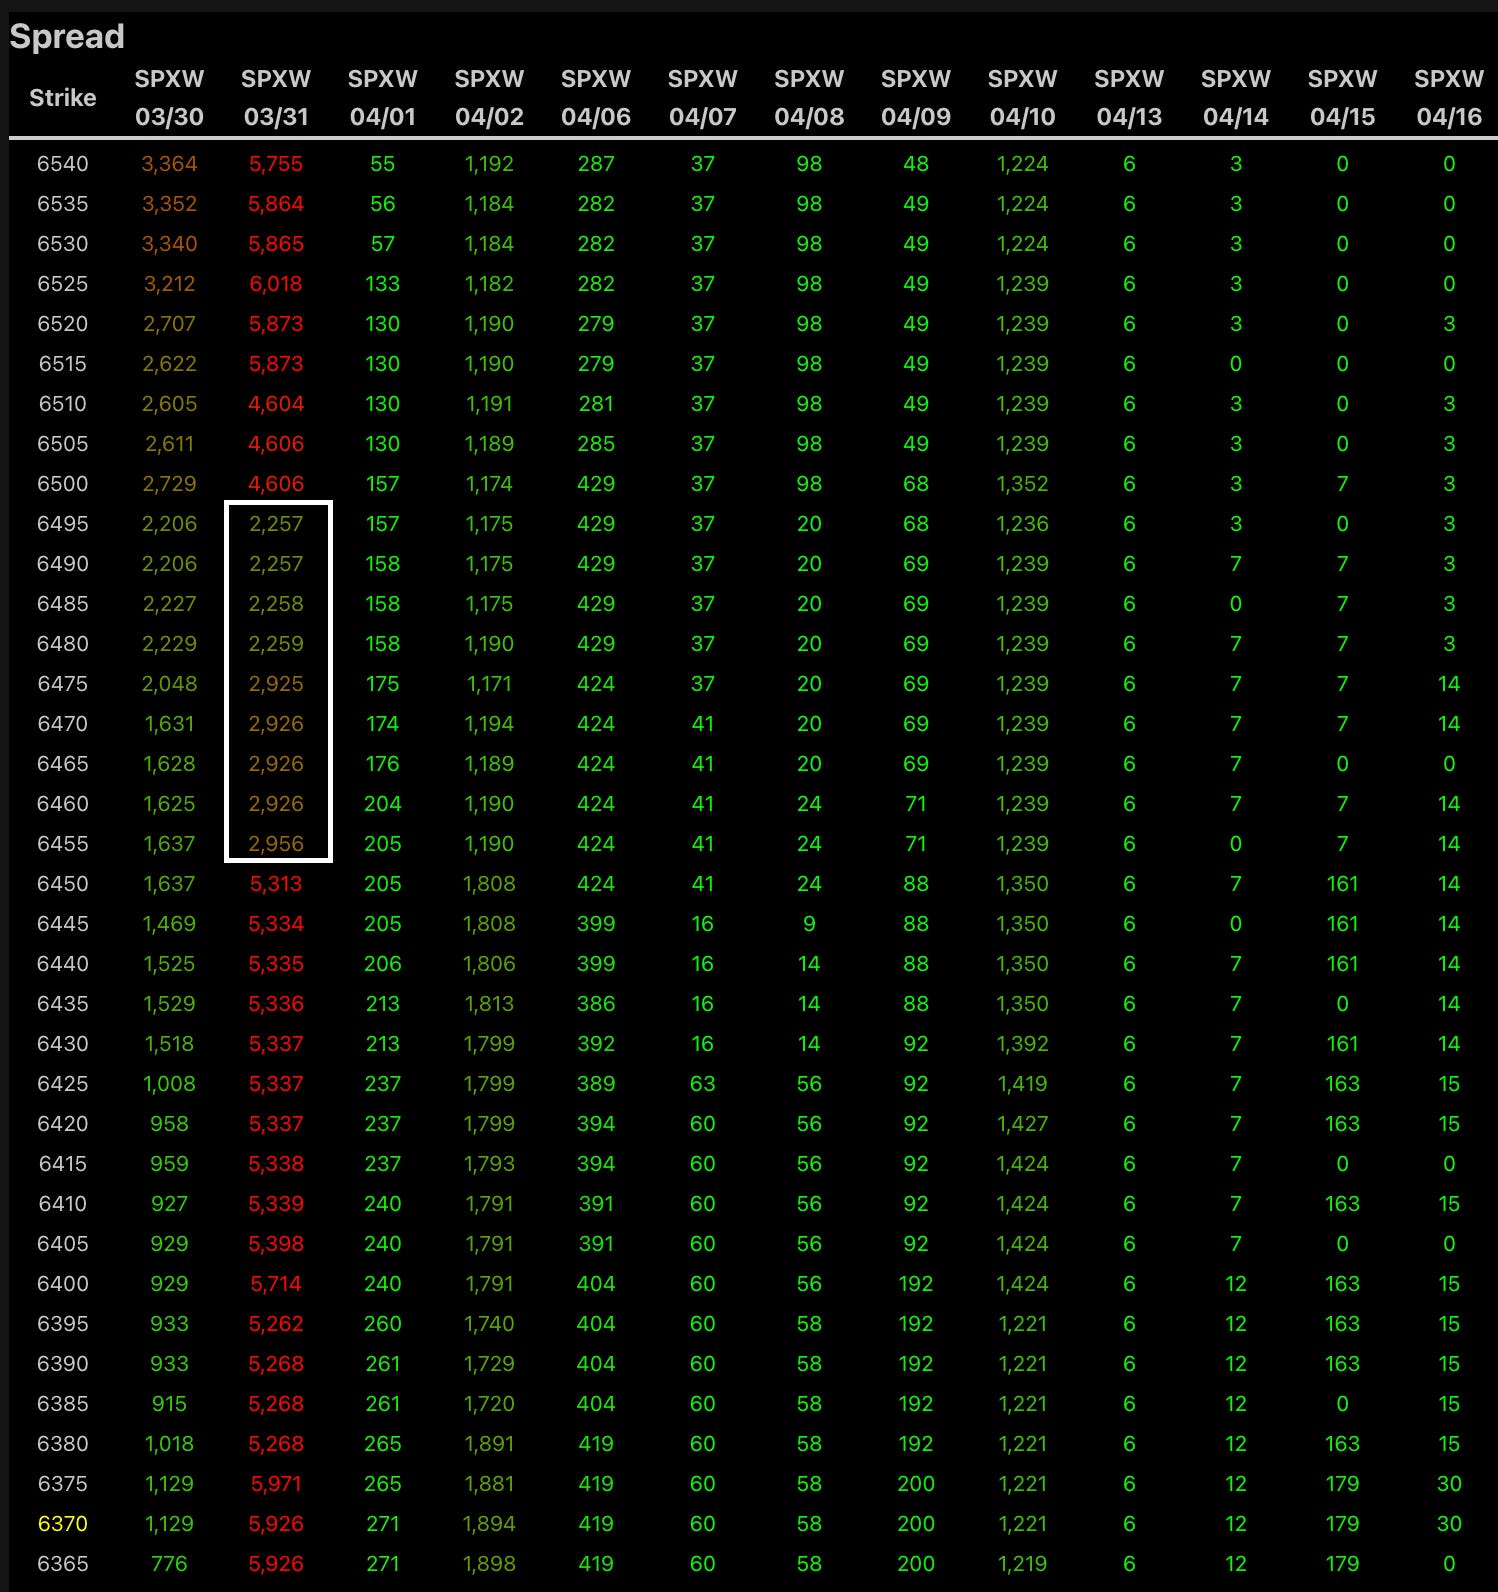Click the 55 value in the 6540 row
Viewport: 1498px width, 1592px height.
click(383, 164)
